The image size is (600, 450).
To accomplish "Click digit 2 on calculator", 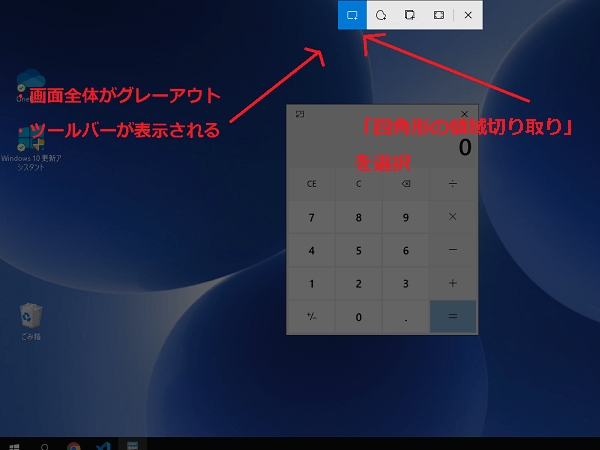I will click(359, 283).
